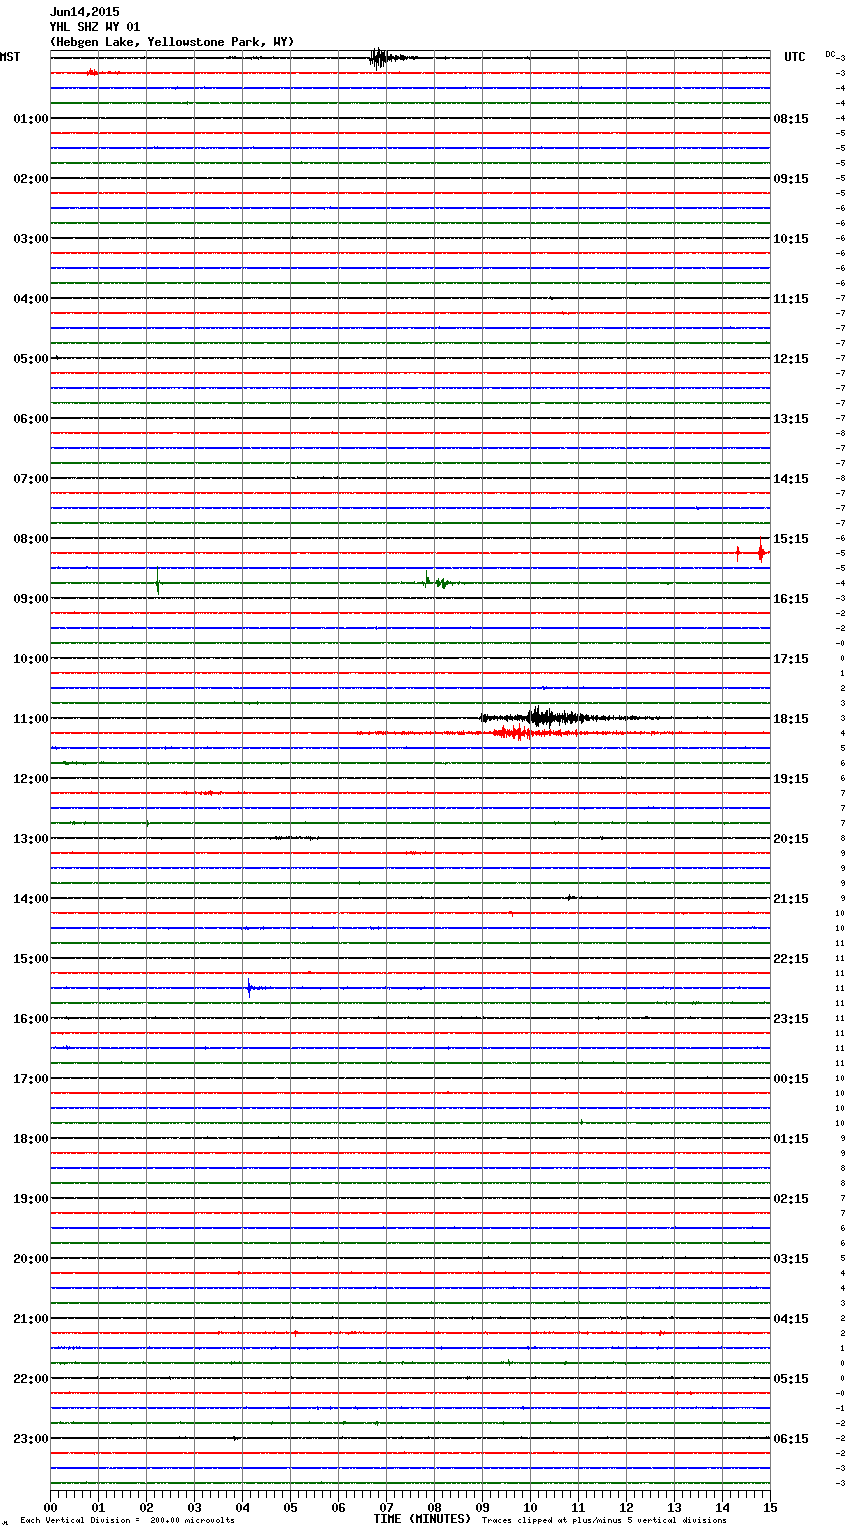
Task: Select the 14:00 MST hour label
Action: point(31,899)
